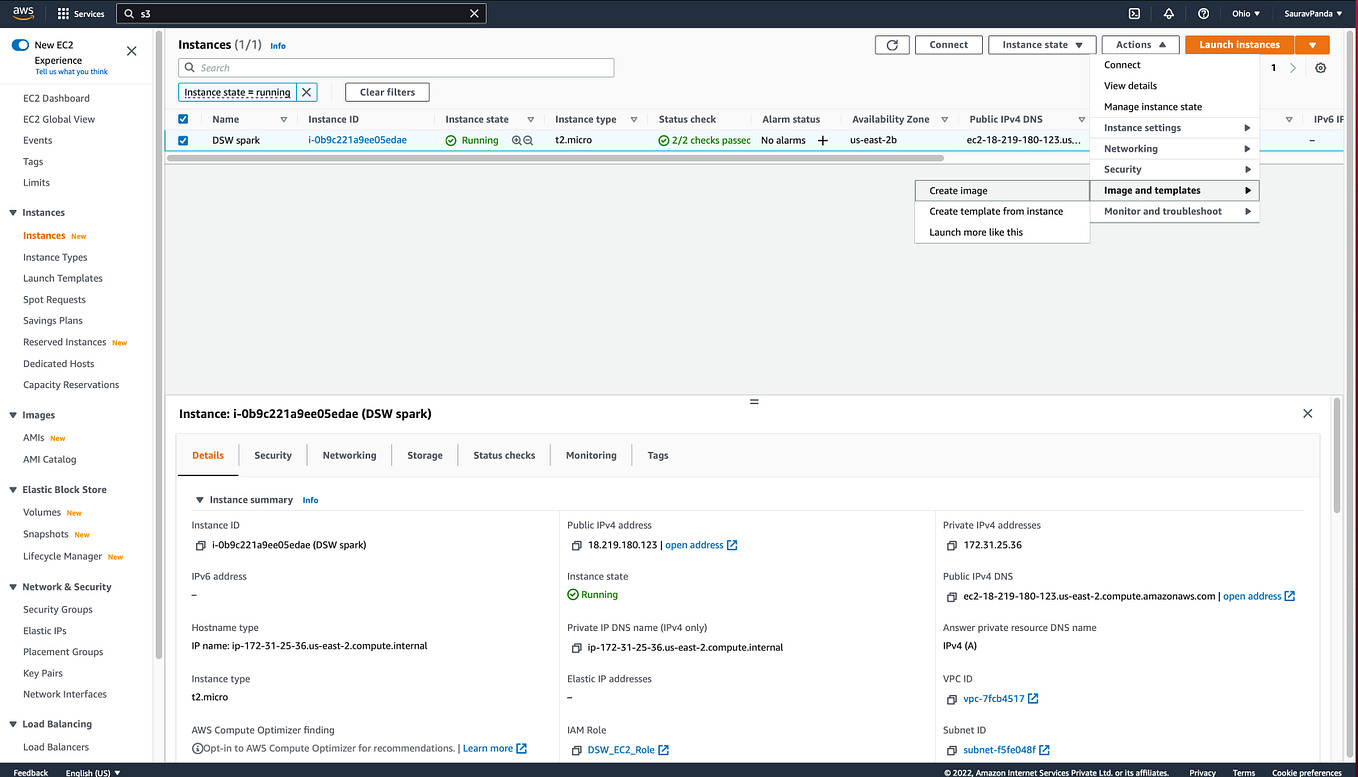Copy the Private IP DNS name

[x=577, y=648]
